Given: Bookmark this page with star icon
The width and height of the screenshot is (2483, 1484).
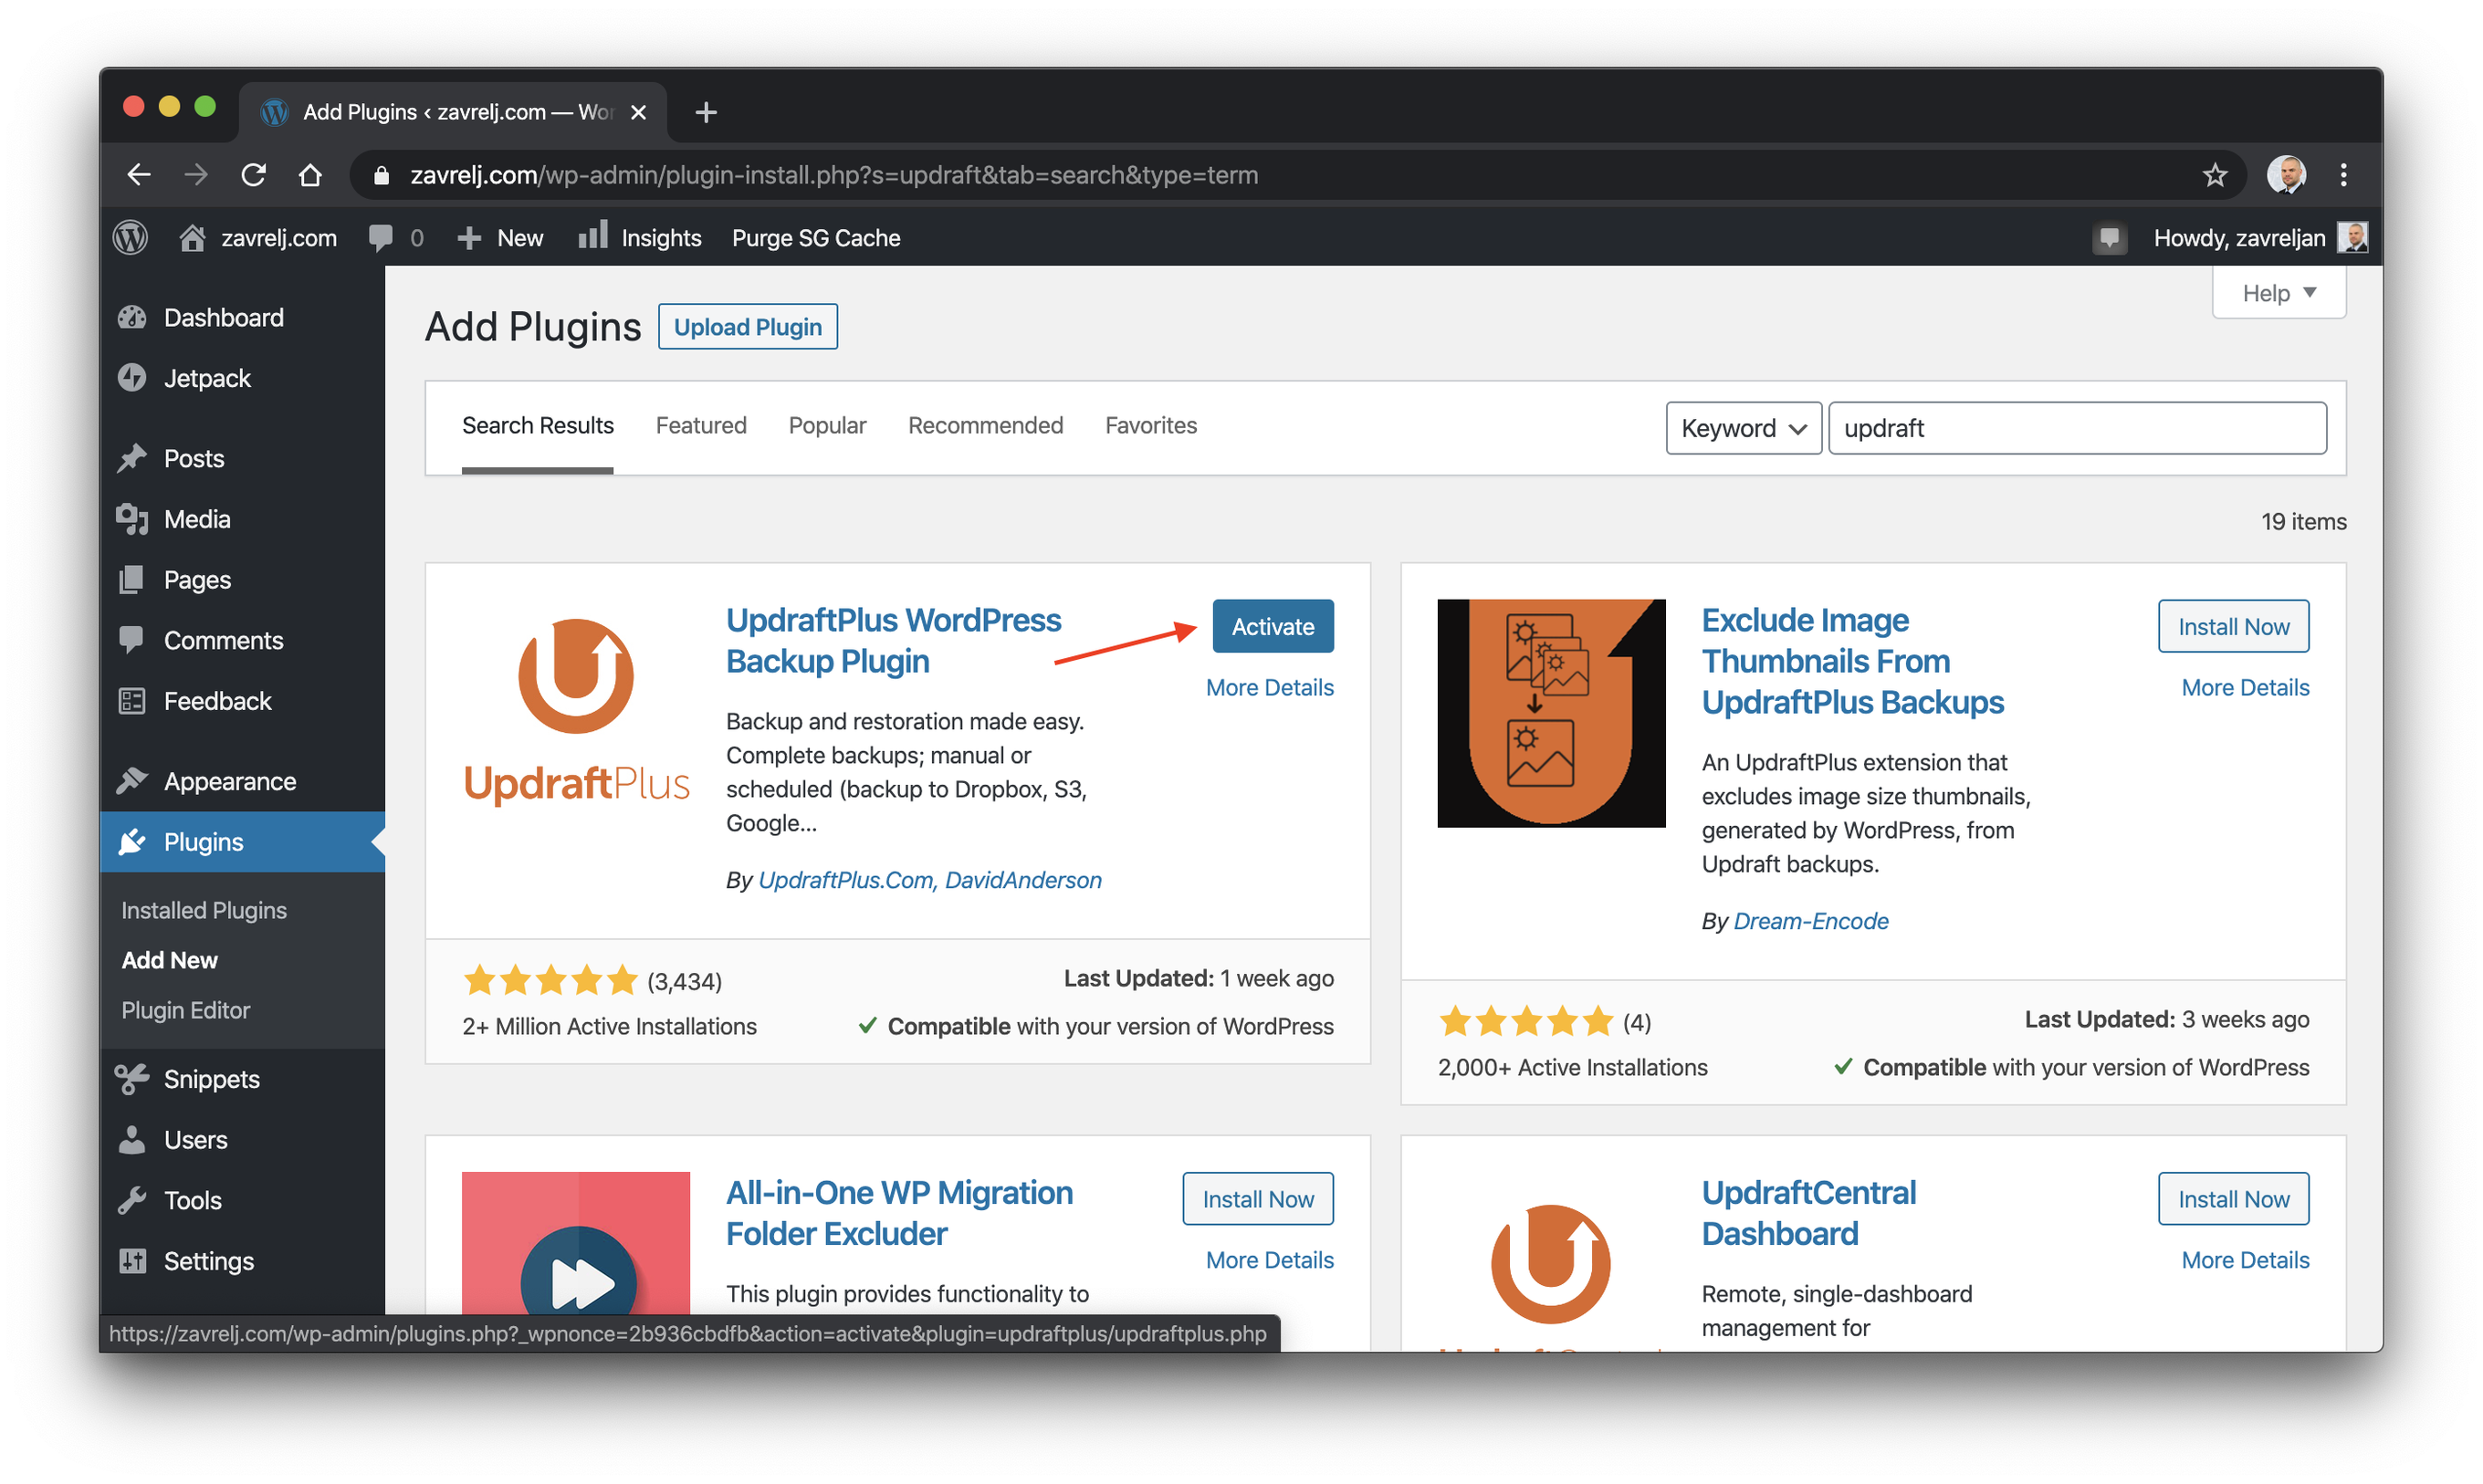Looking at the screenshot, I should pyautogui.click(x=2214, y=175).
